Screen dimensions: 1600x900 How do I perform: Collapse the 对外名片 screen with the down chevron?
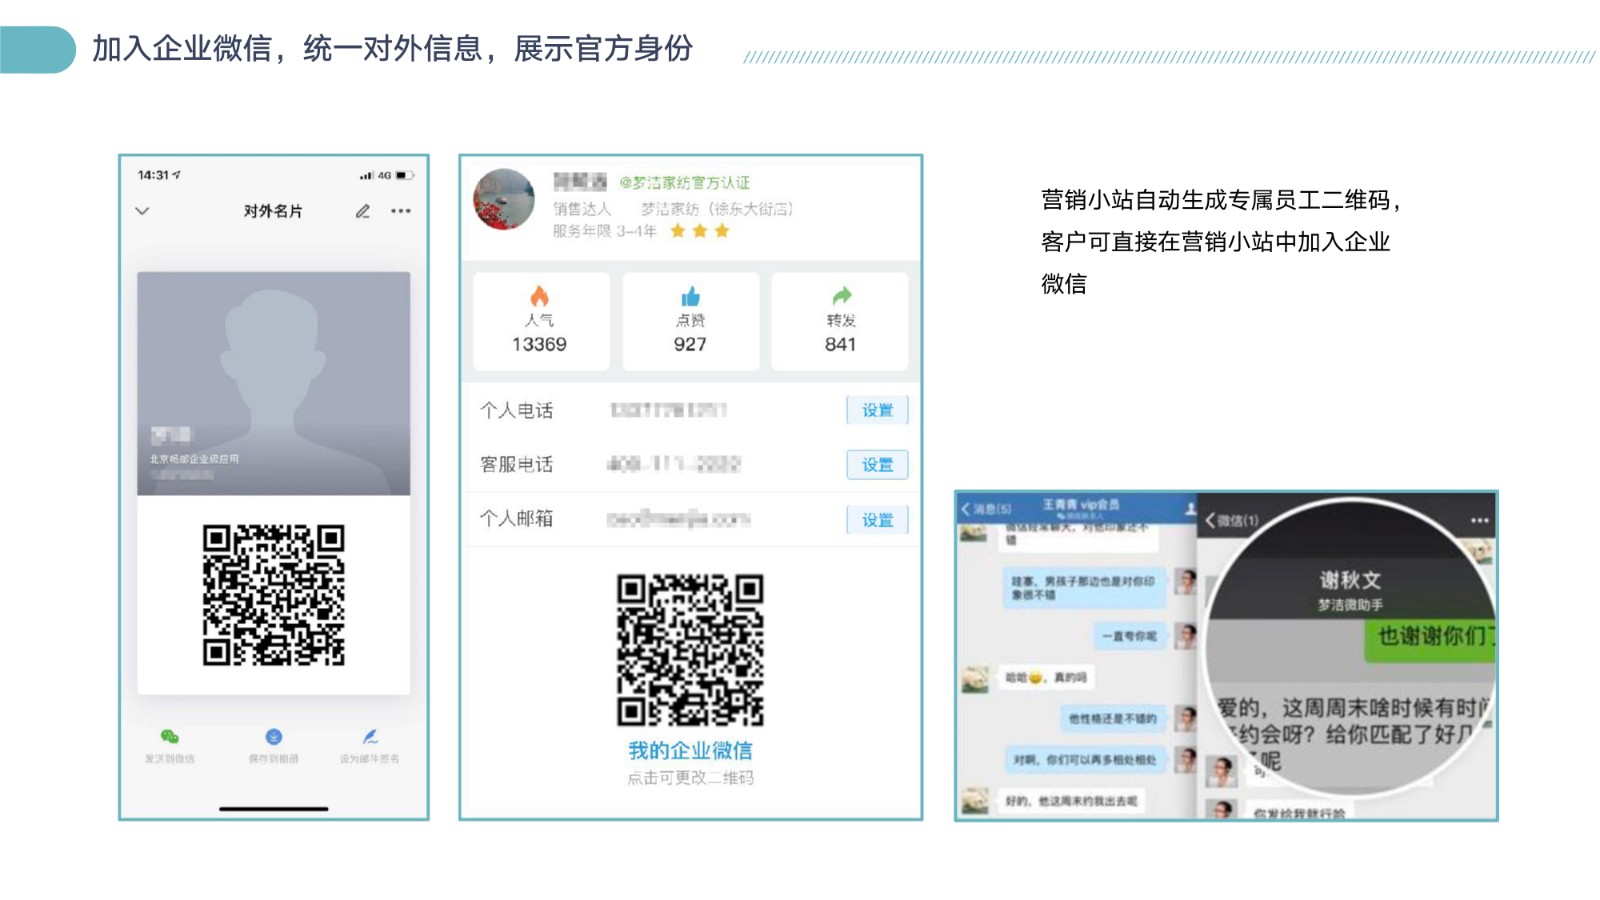pos(142,211)
